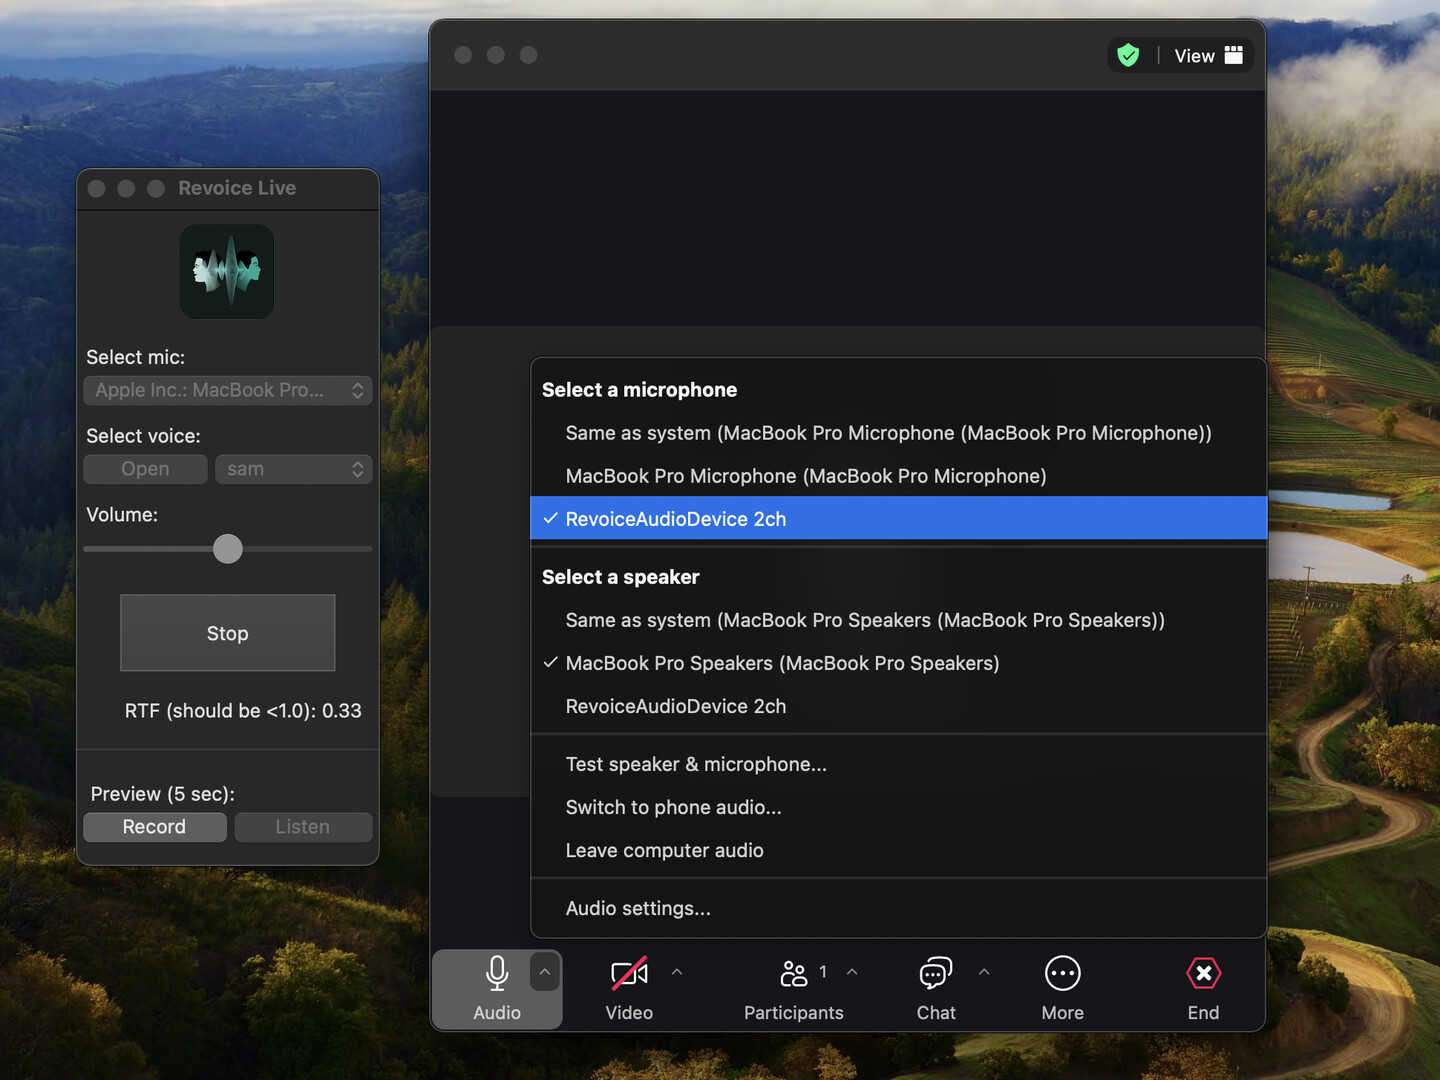1440x1080 pixels.
Task: Choose Switch to phone audio...
Action: (x=898, y=807)
